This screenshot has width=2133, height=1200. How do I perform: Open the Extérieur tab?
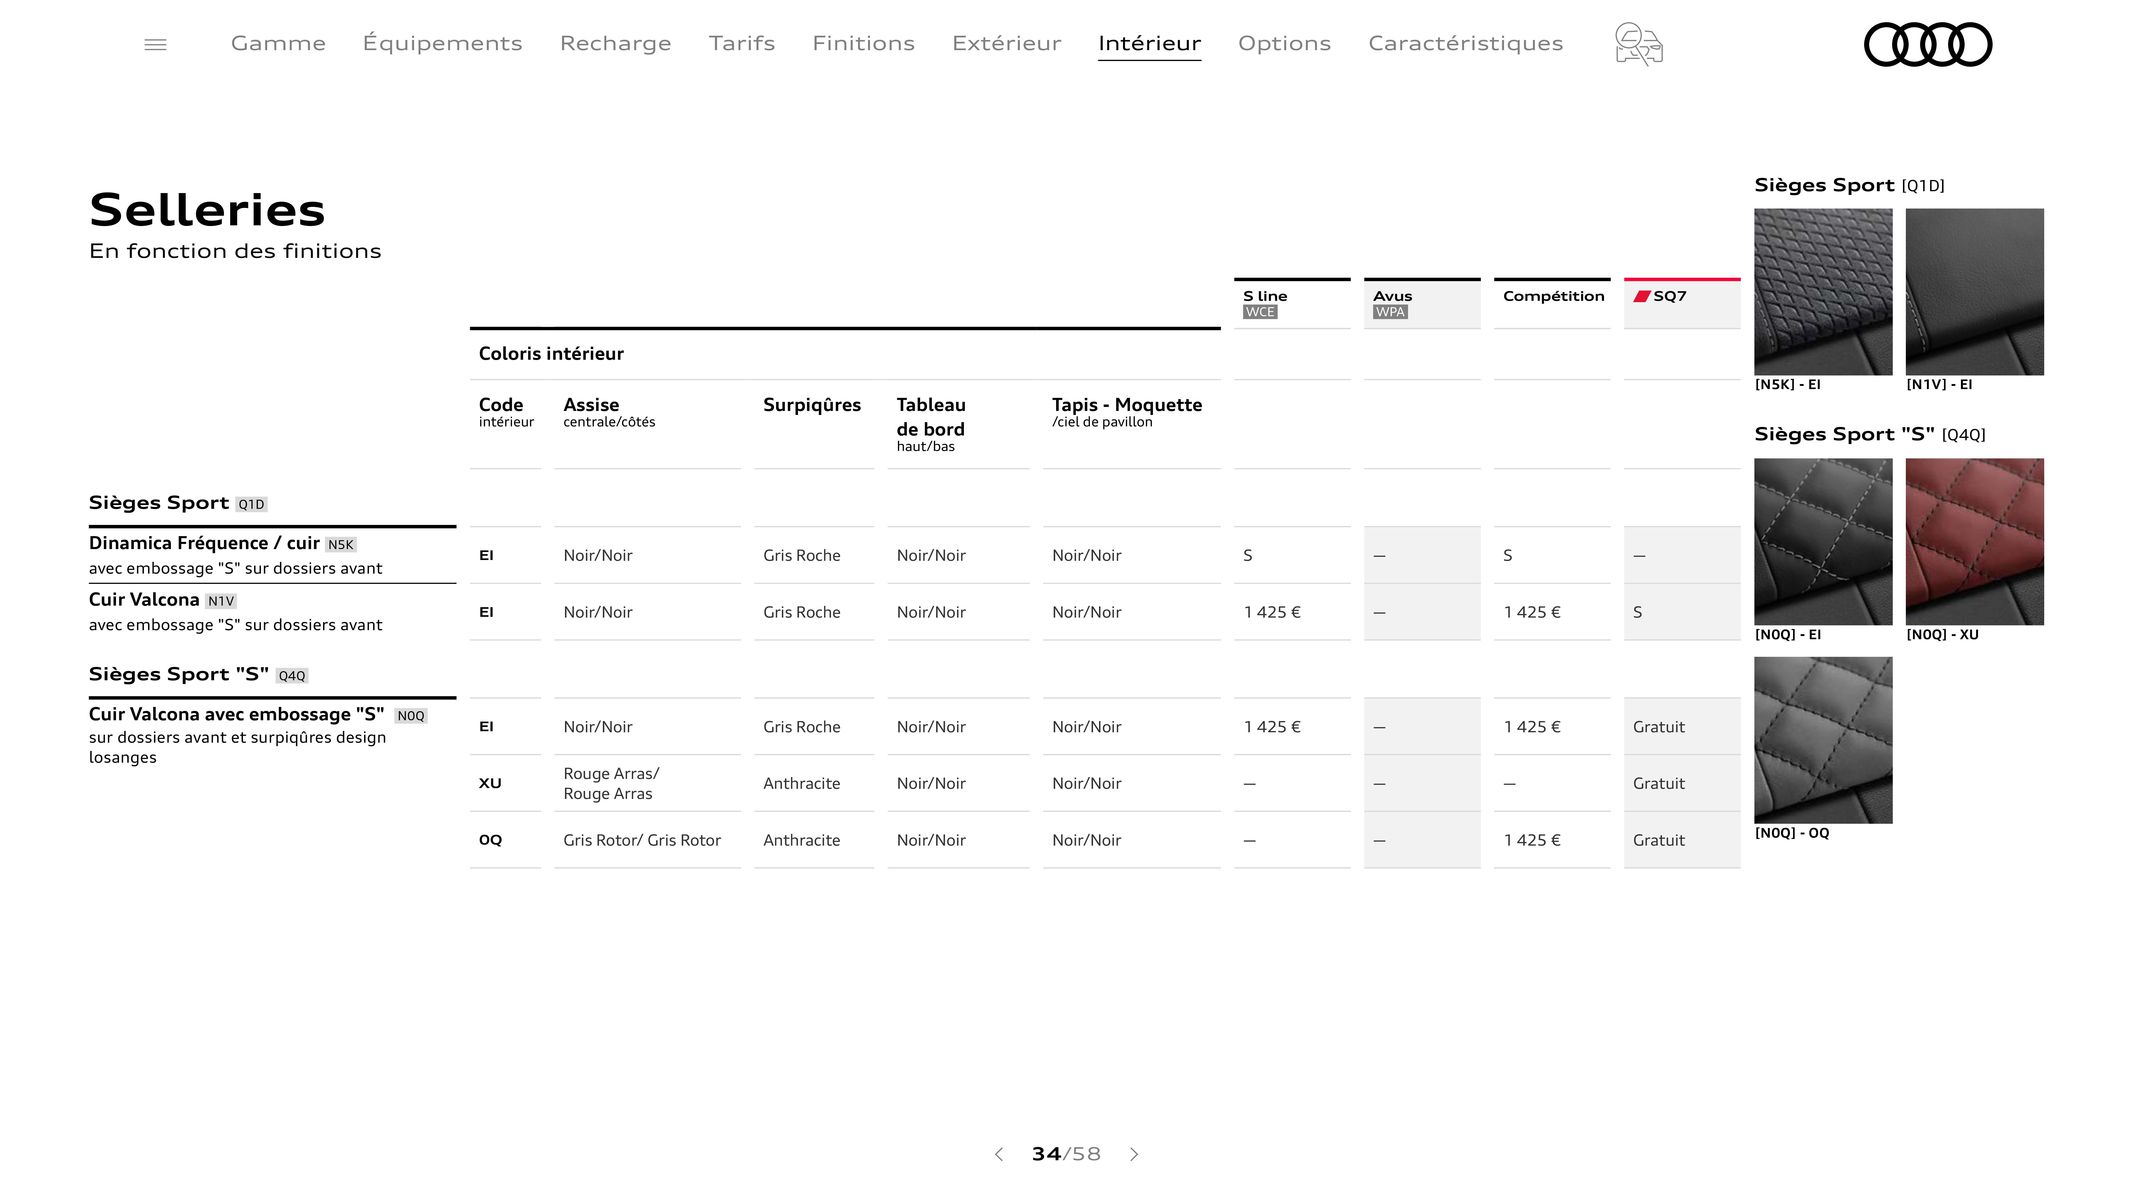1006,43
